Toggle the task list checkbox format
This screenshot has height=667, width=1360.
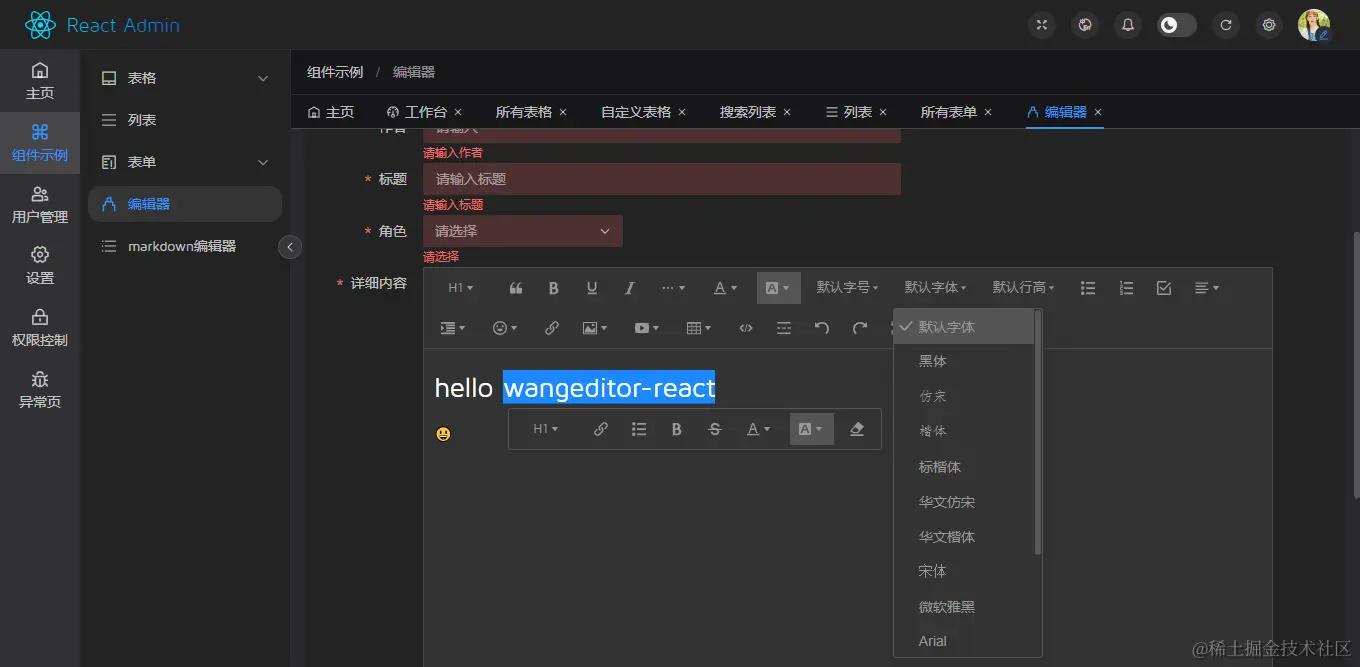tap(1163, 287)
